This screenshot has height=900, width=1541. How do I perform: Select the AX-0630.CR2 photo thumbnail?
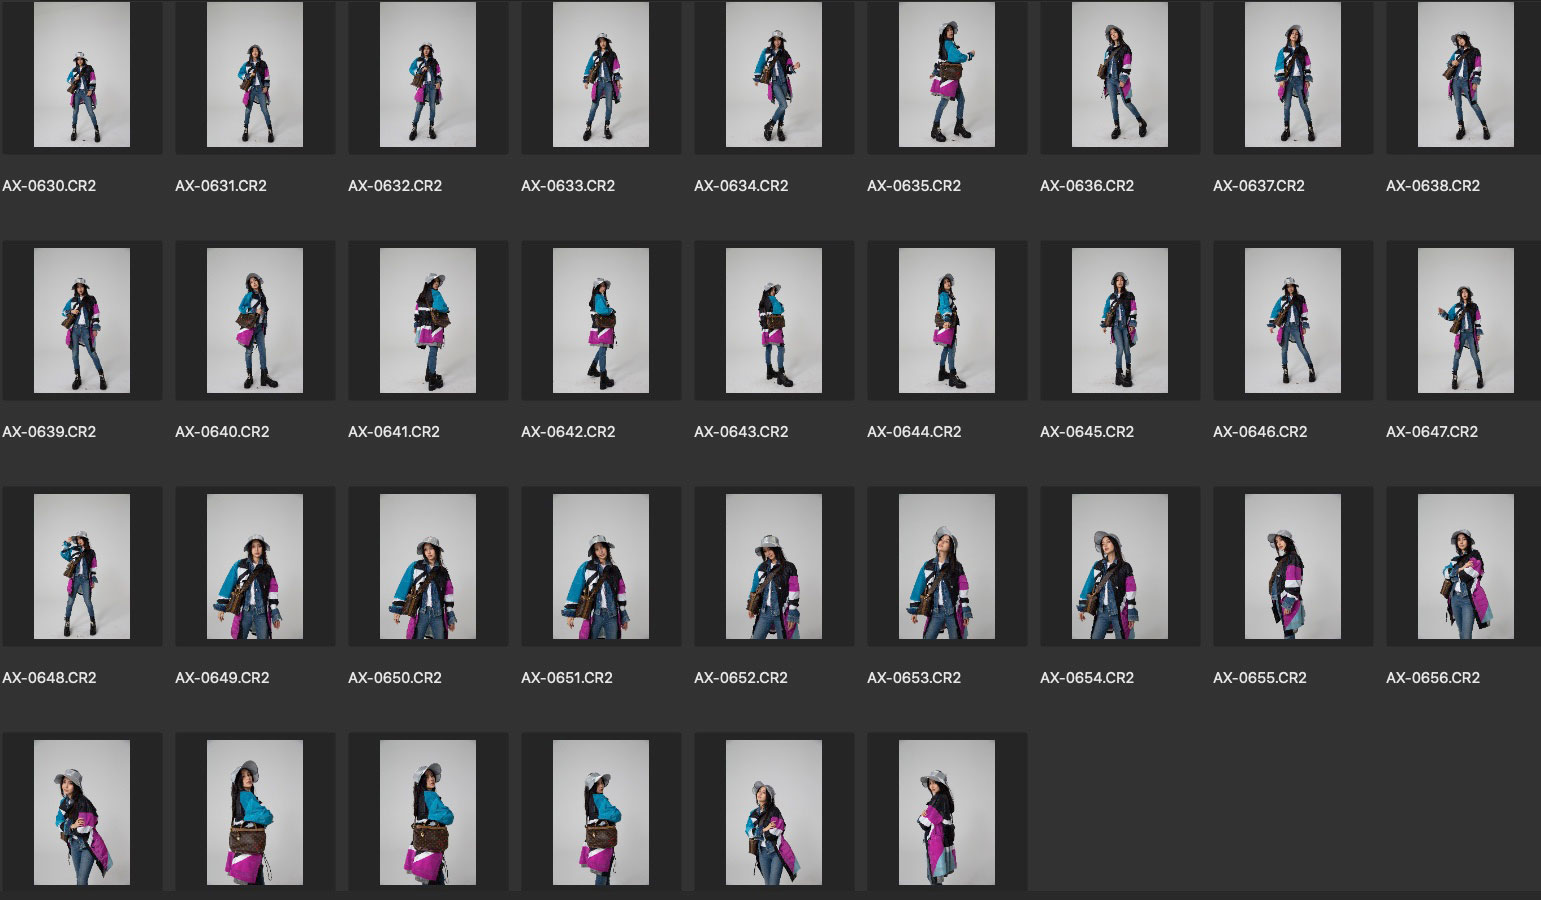[82, 75]
